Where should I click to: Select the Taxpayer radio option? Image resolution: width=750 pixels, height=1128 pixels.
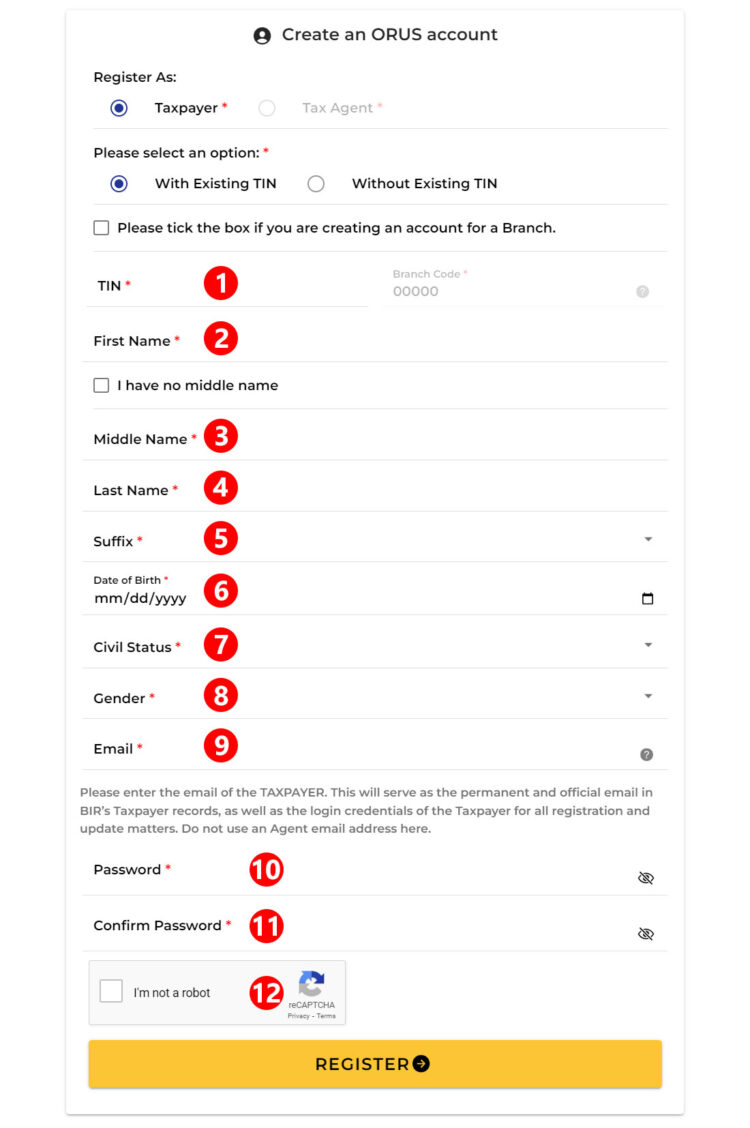pyautogui.click(x=119, y=108)
